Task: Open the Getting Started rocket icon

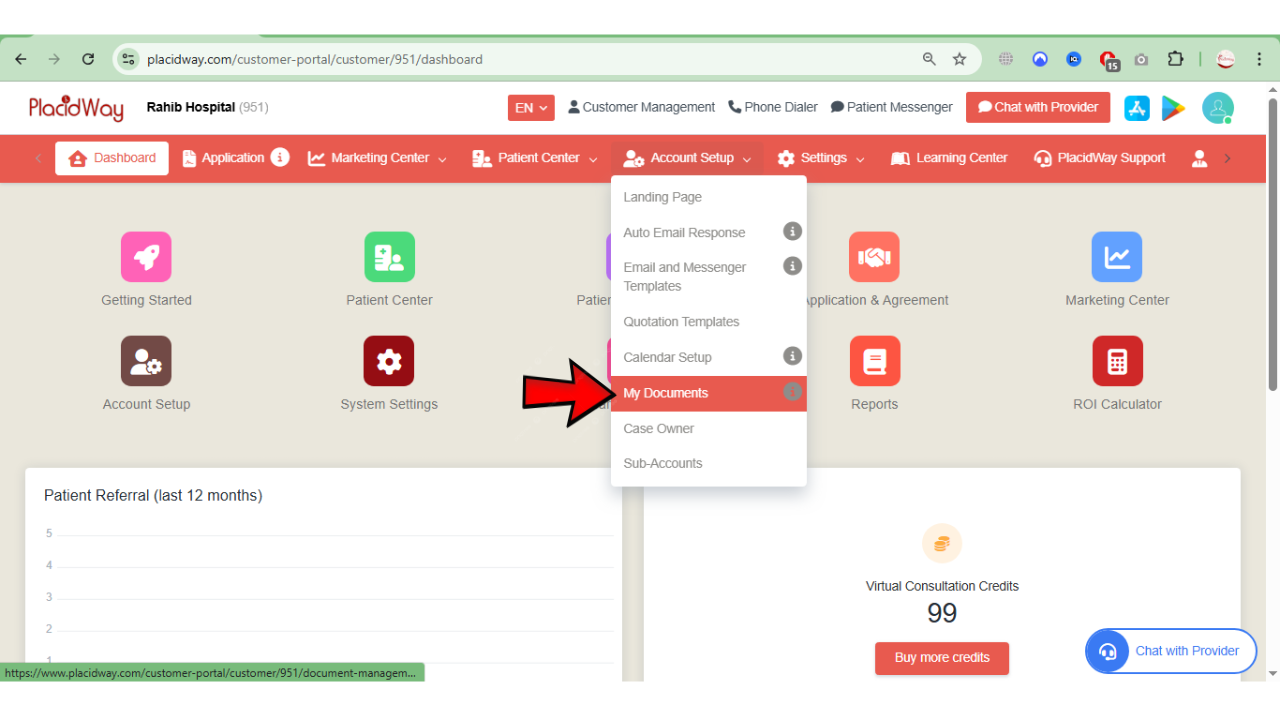Action: pos(146,257)
